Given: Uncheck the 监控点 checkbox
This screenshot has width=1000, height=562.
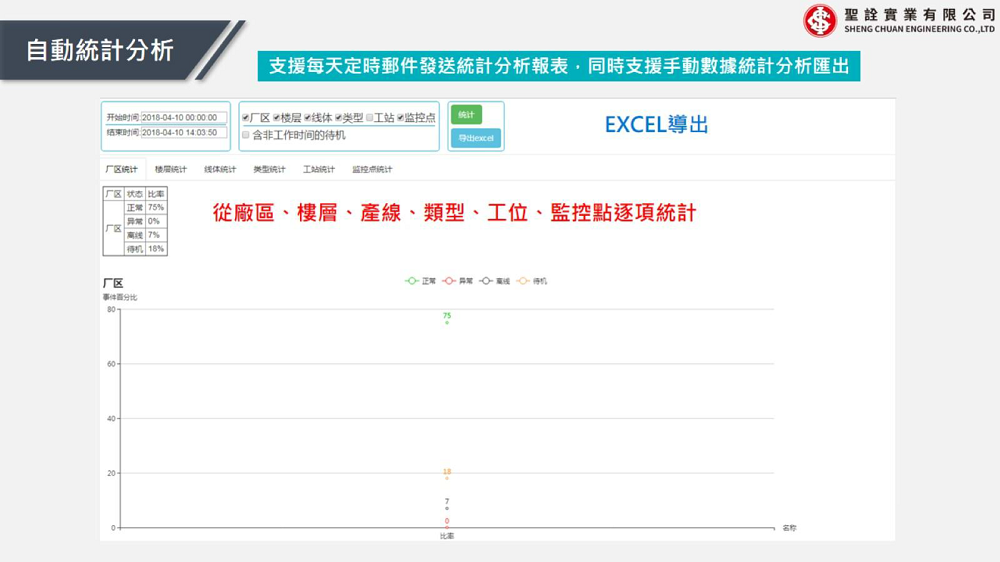Looking at the screenshot, I should coord(400,118).
